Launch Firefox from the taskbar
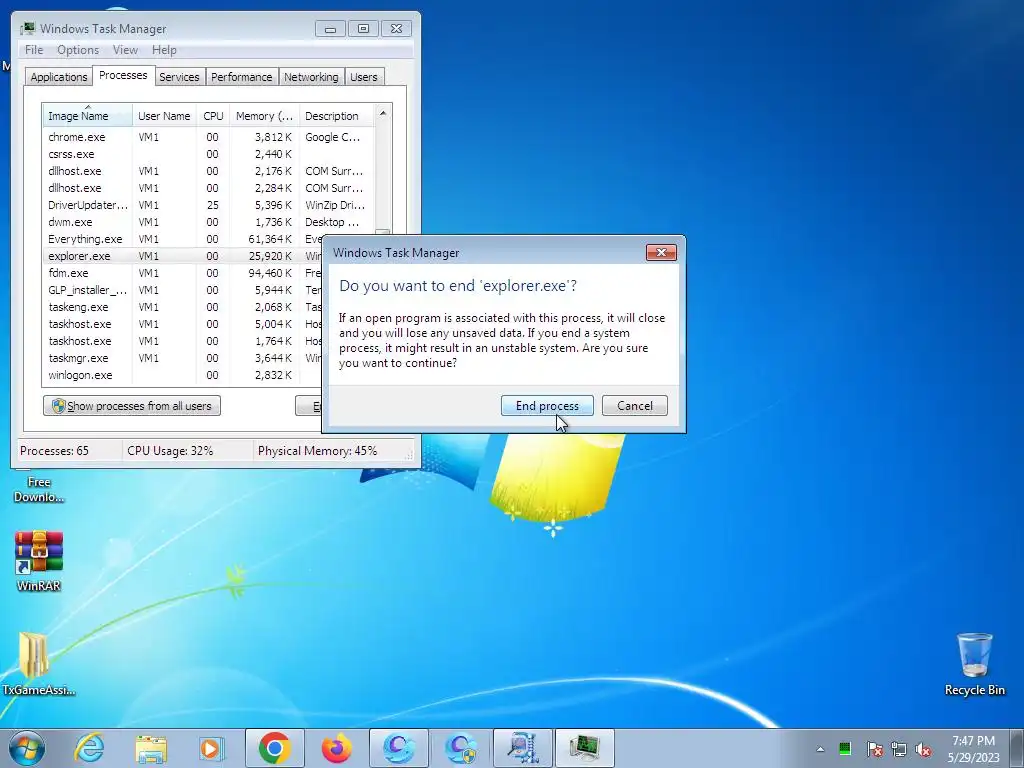 [336, 748]
